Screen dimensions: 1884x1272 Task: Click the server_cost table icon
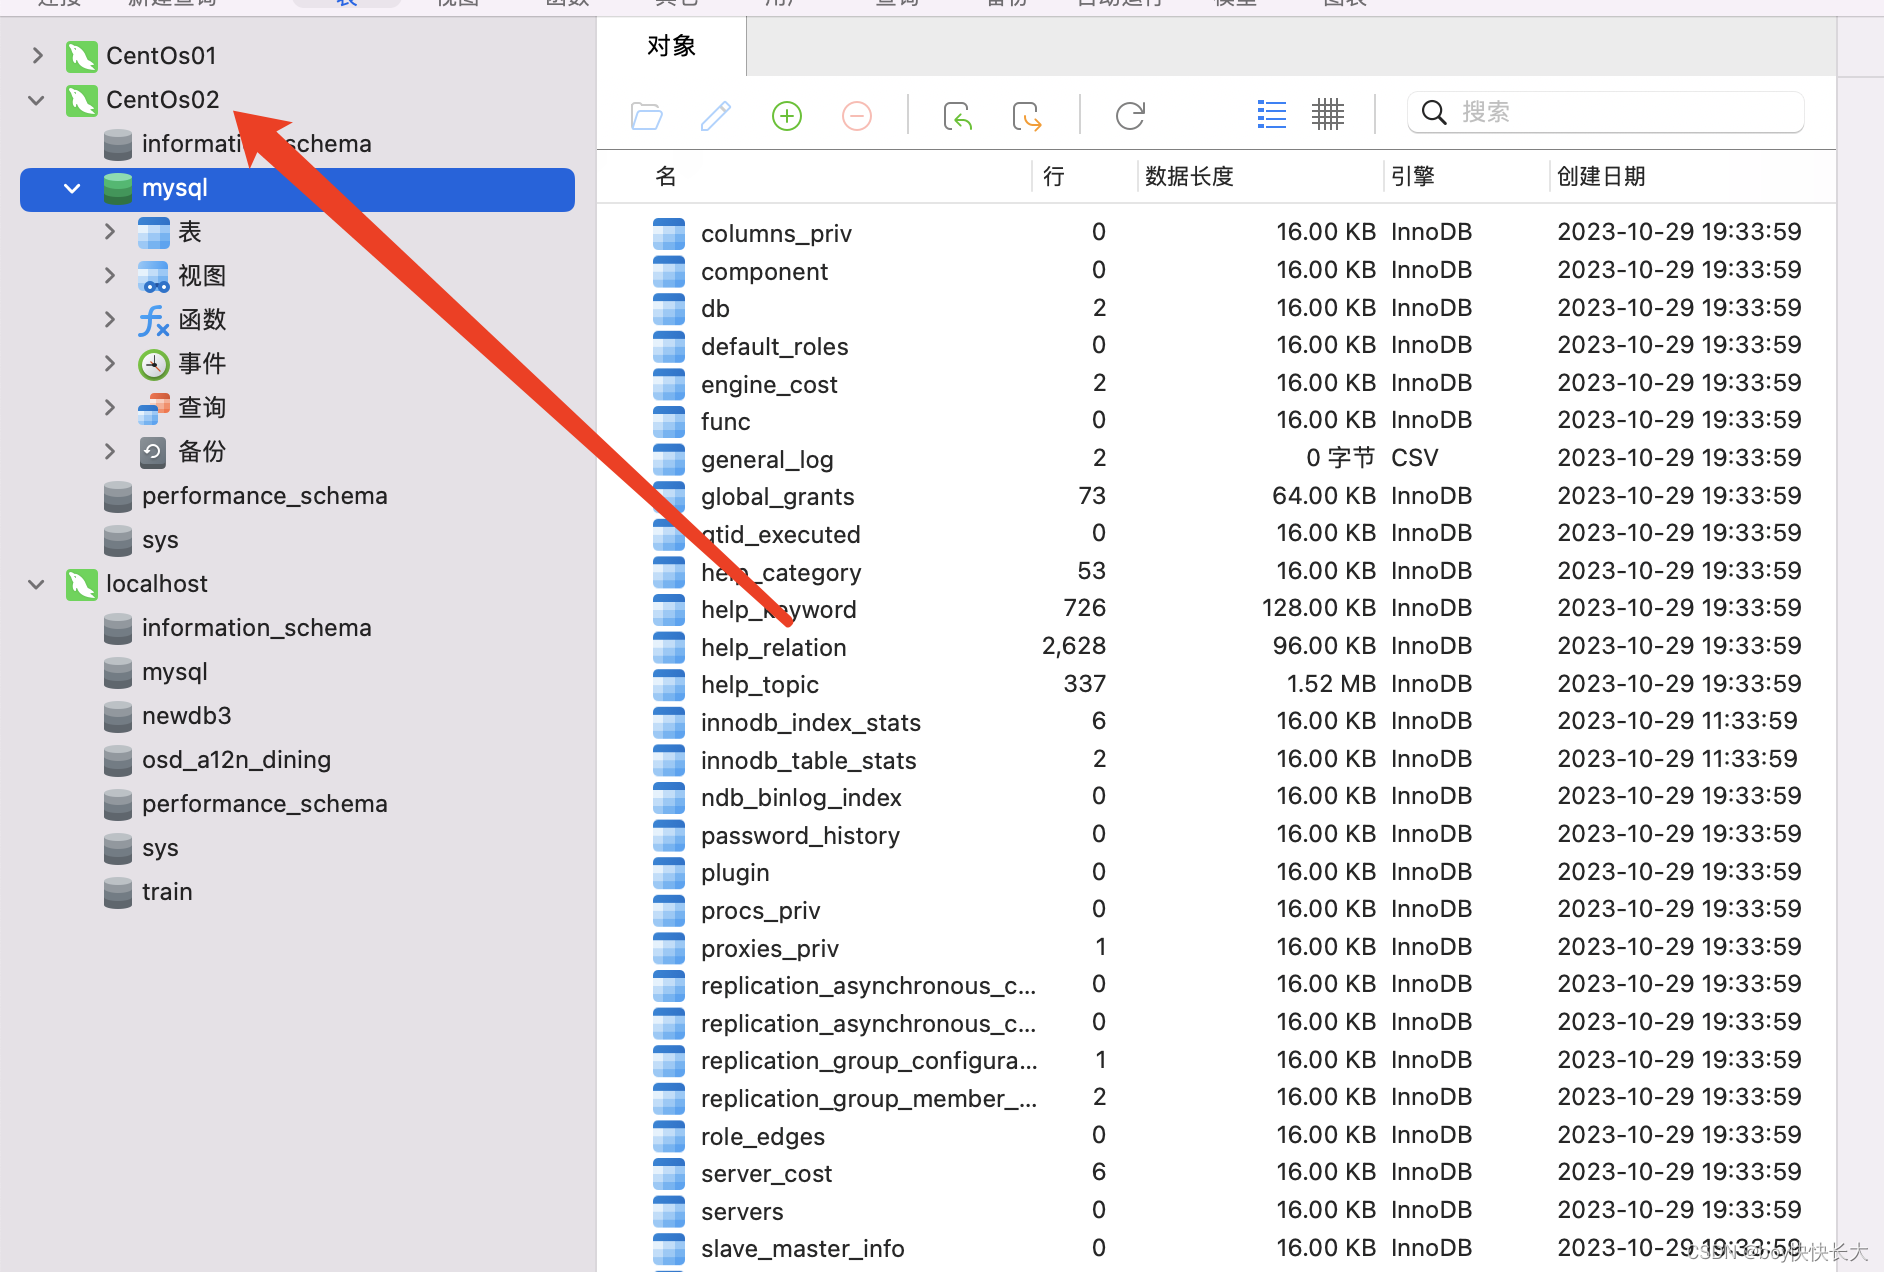point(669,1173)
